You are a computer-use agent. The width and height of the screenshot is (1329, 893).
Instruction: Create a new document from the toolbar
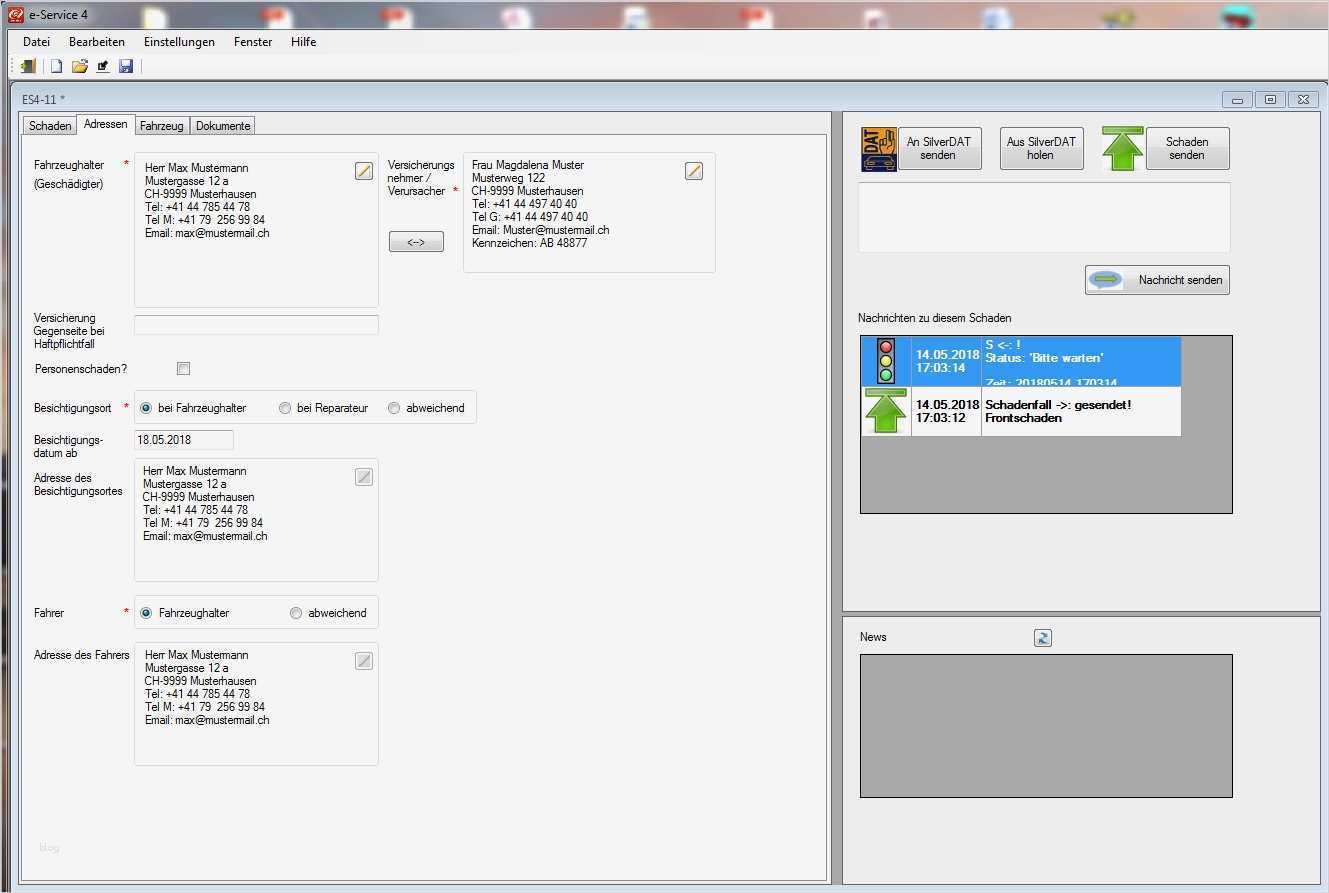coord(56,66)
